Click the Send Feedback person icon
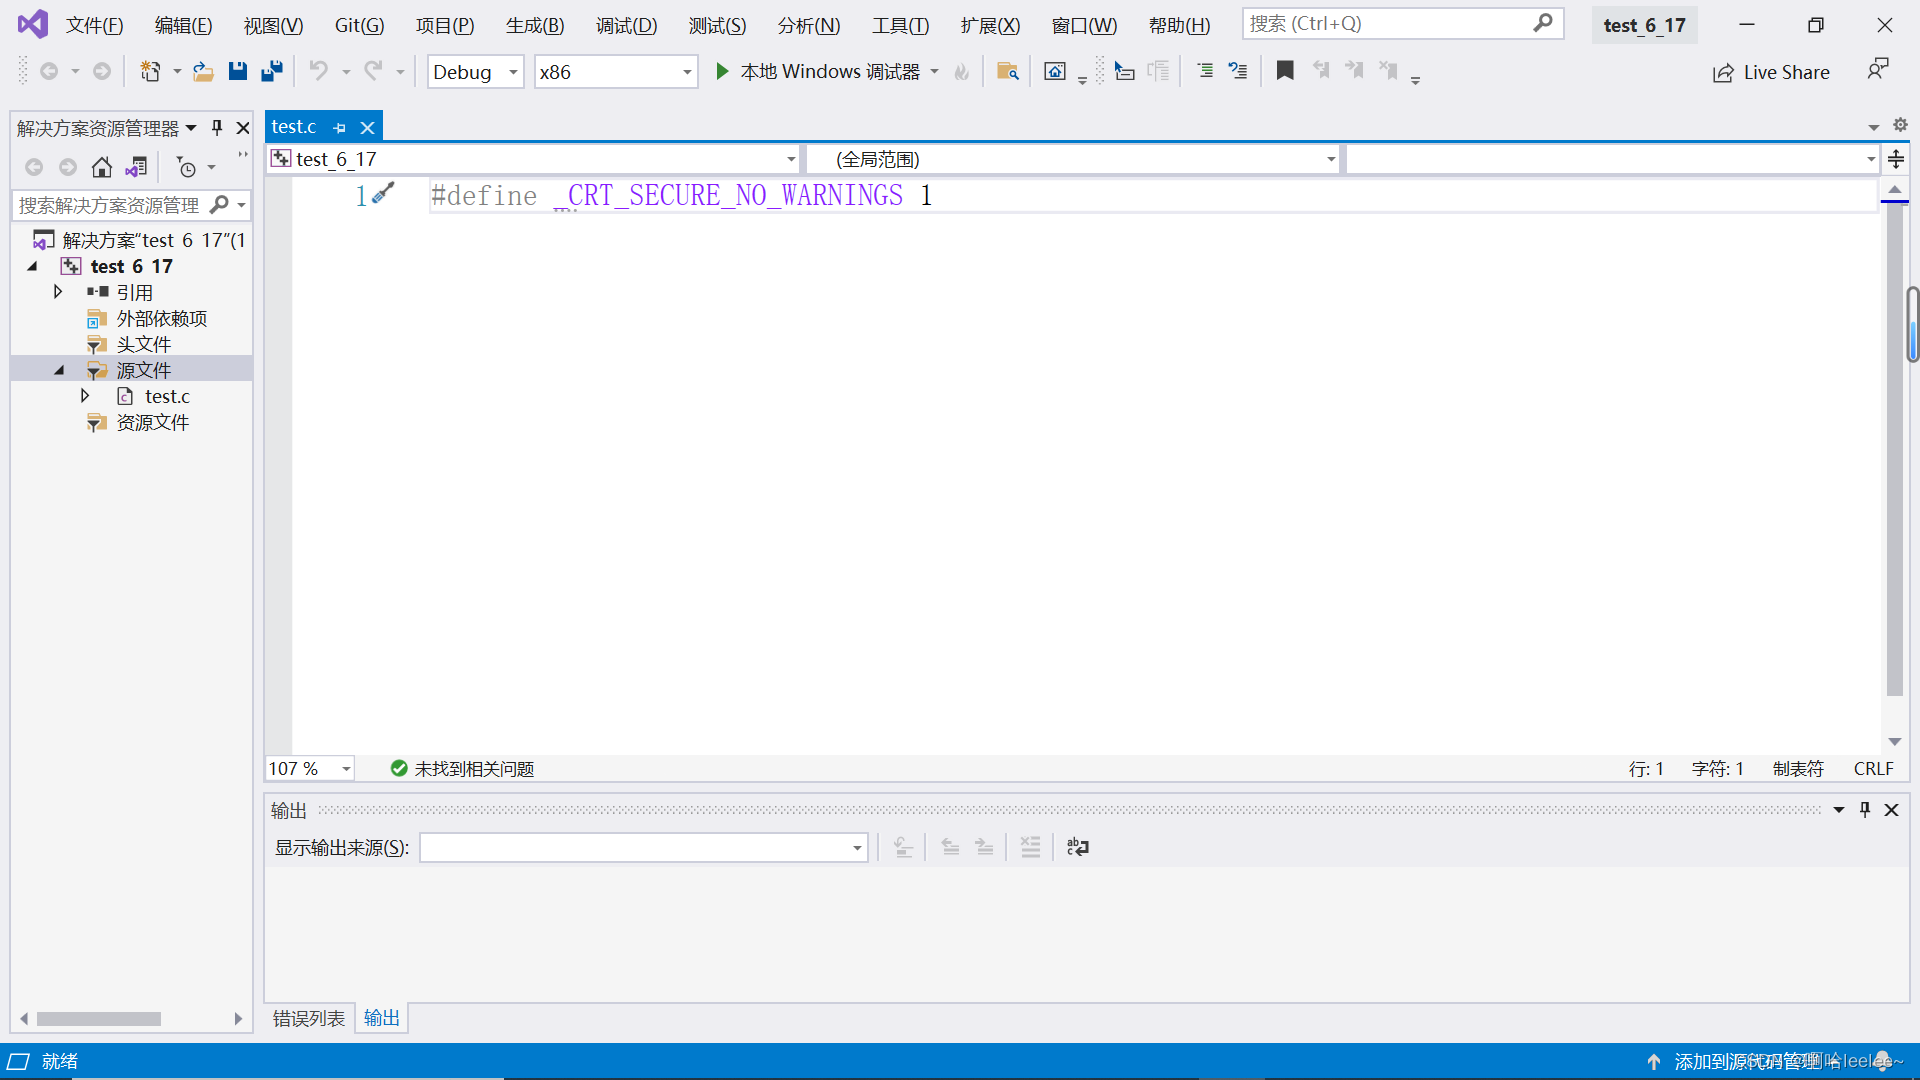 pyautogui.click(x=1877, y=70)
